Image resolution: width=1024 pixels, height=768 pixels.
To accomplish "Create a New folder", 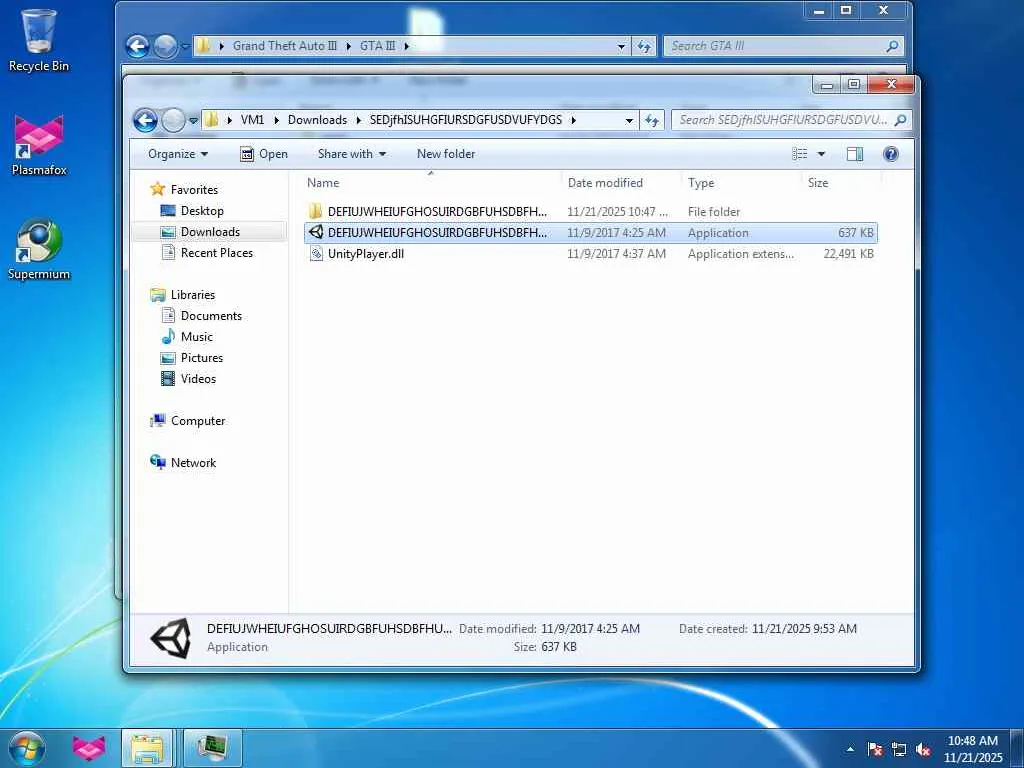I will point(446,154).
